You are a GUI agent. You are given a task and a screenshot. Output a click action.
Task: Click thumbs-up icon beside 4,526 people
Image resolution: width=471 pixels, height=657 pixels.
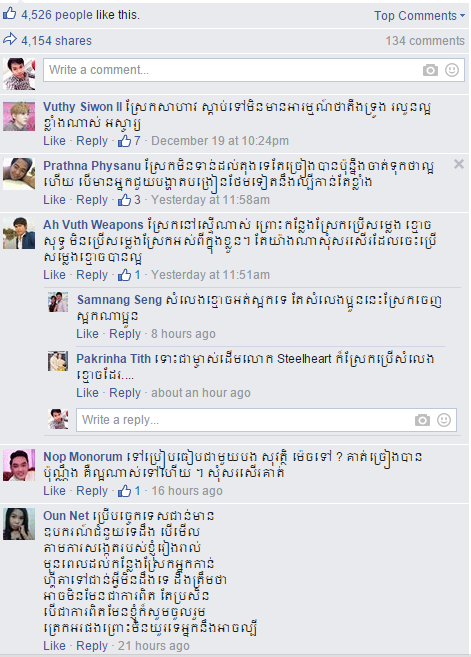[9, 14]
